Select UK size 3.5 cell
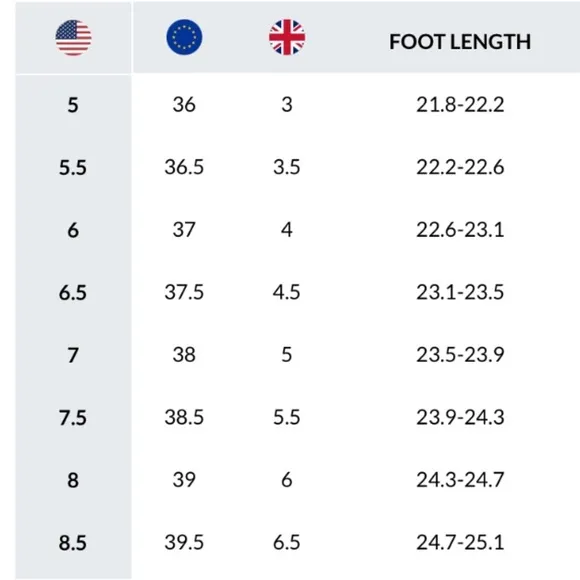This screenshot has height=580, width=580. point(287,167)
